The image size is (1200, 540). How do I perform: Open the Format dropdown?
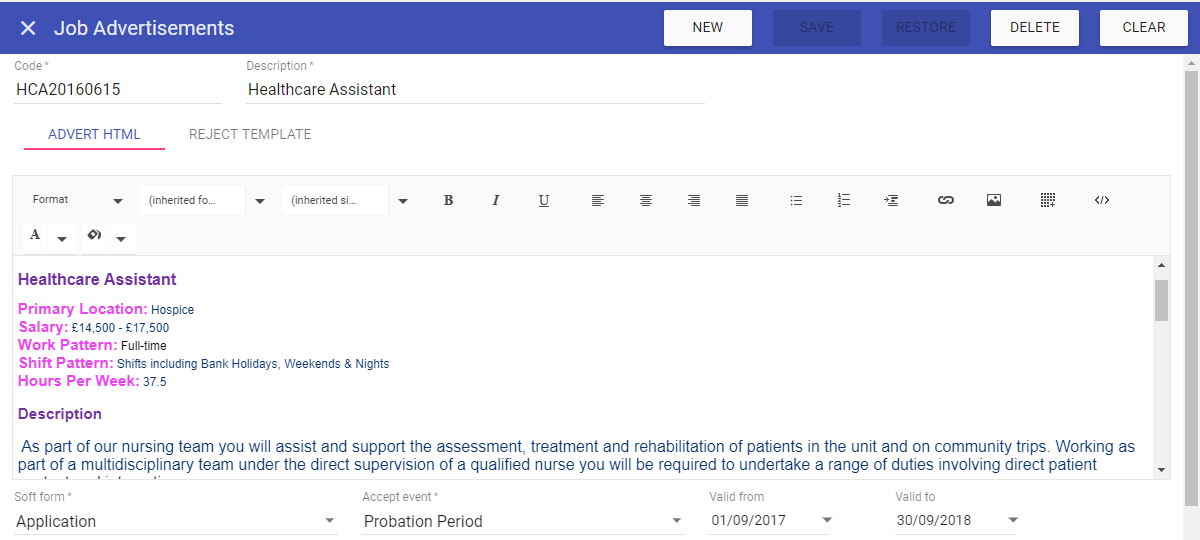coord(77,200)
